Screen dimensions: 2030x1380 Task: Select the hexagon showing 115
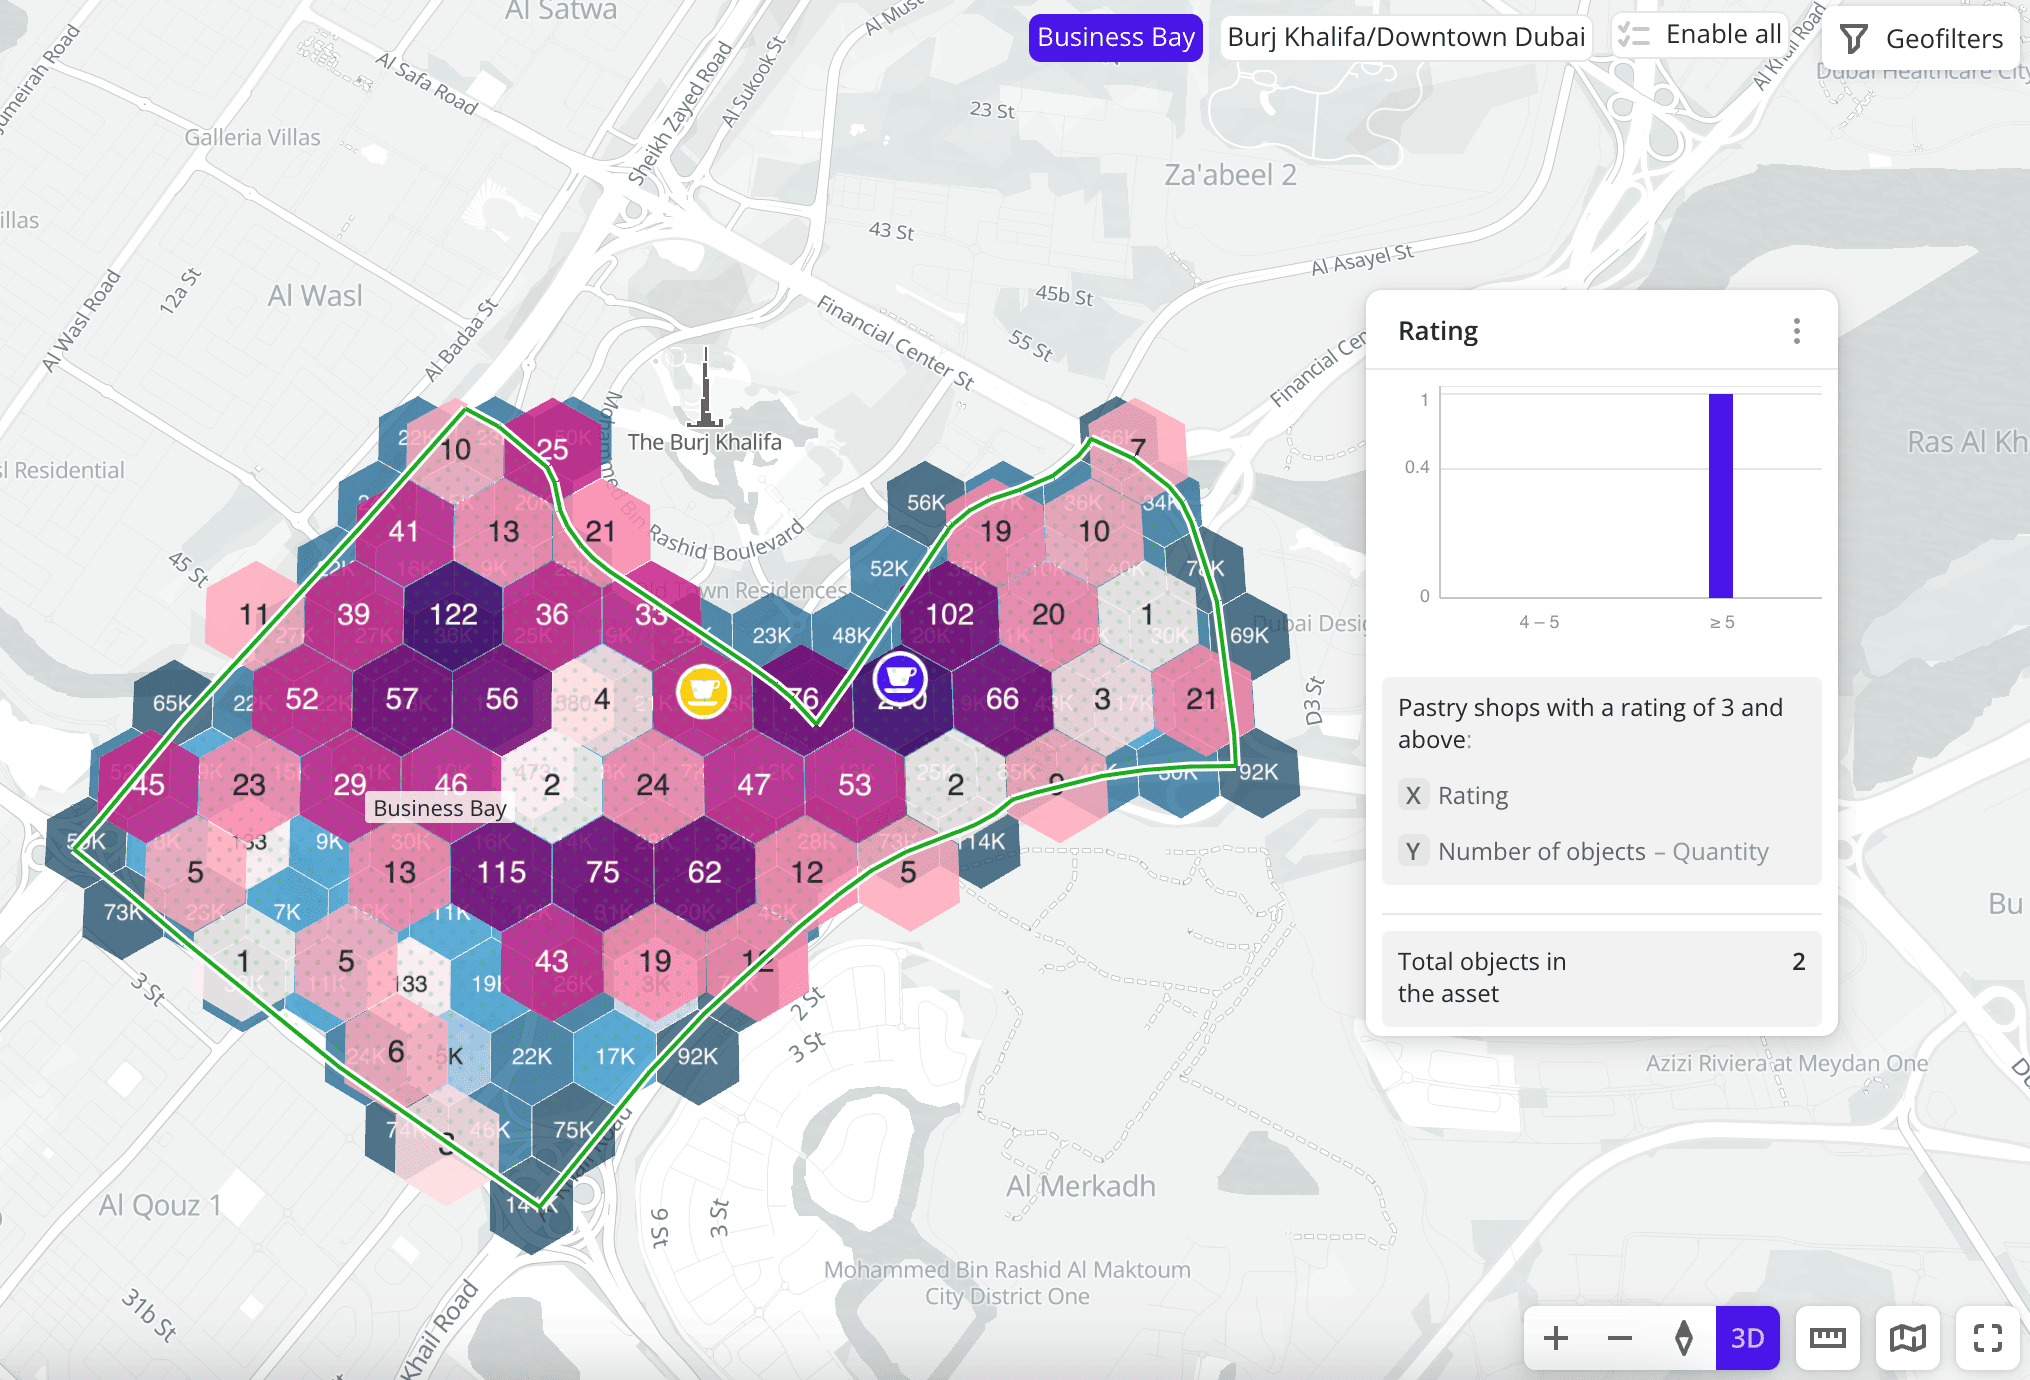coord(501,872)
